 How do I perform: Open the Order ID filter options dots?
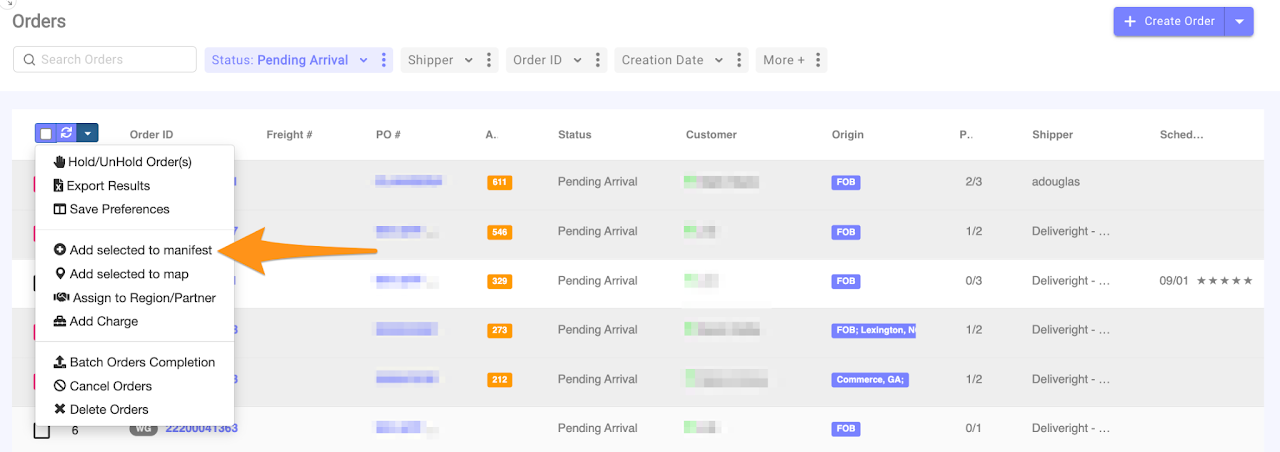(x=598, y=60)
